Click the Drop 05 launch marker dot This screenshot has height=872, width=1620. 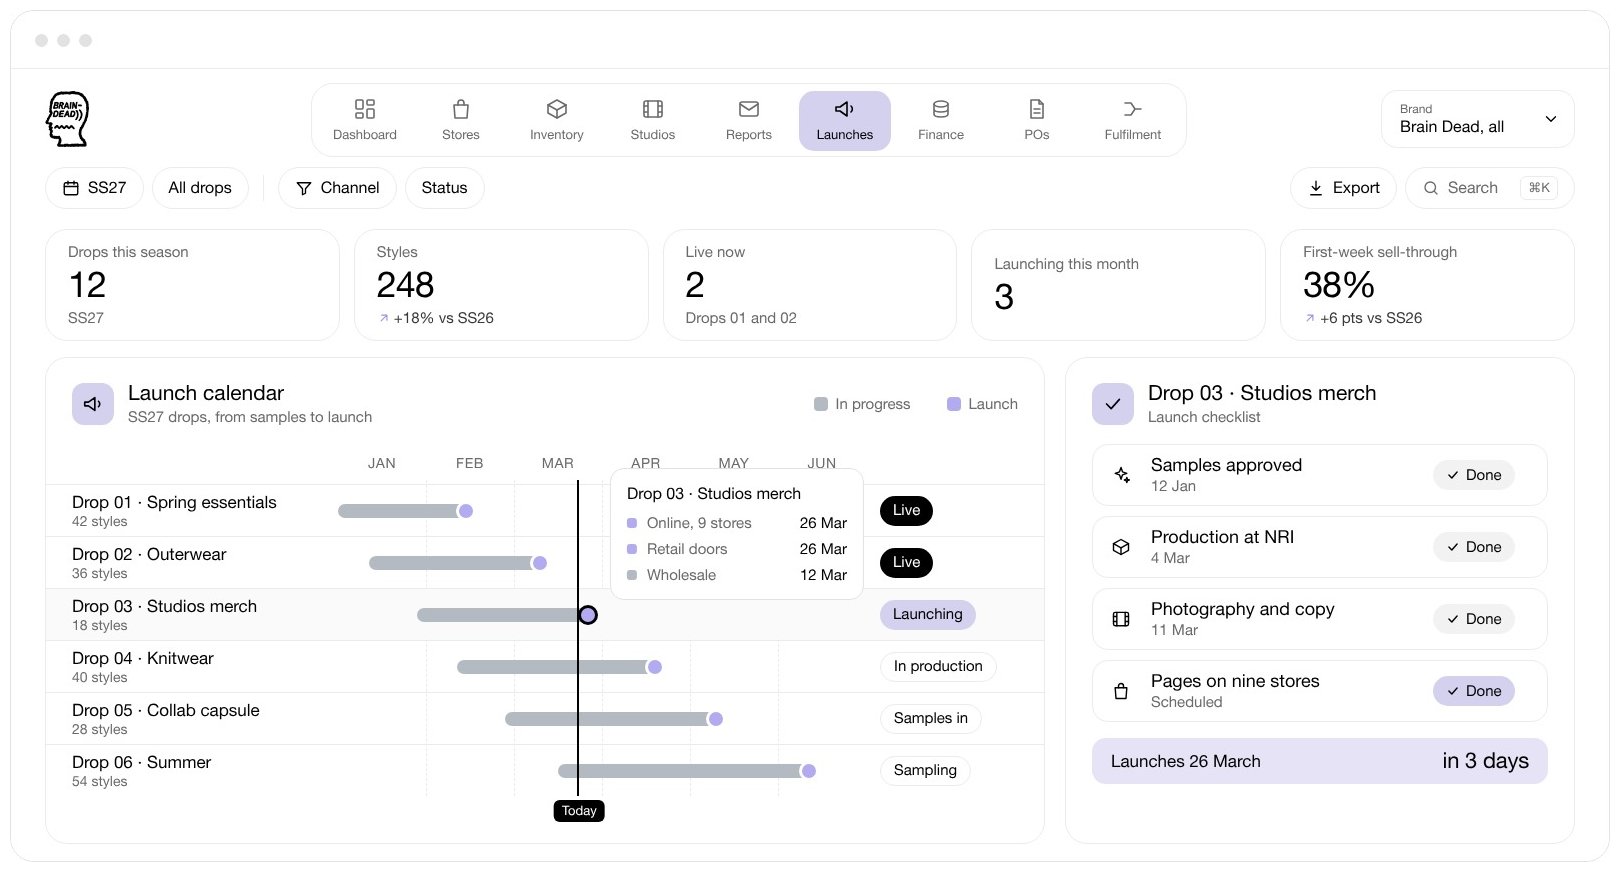pos(716,719)
